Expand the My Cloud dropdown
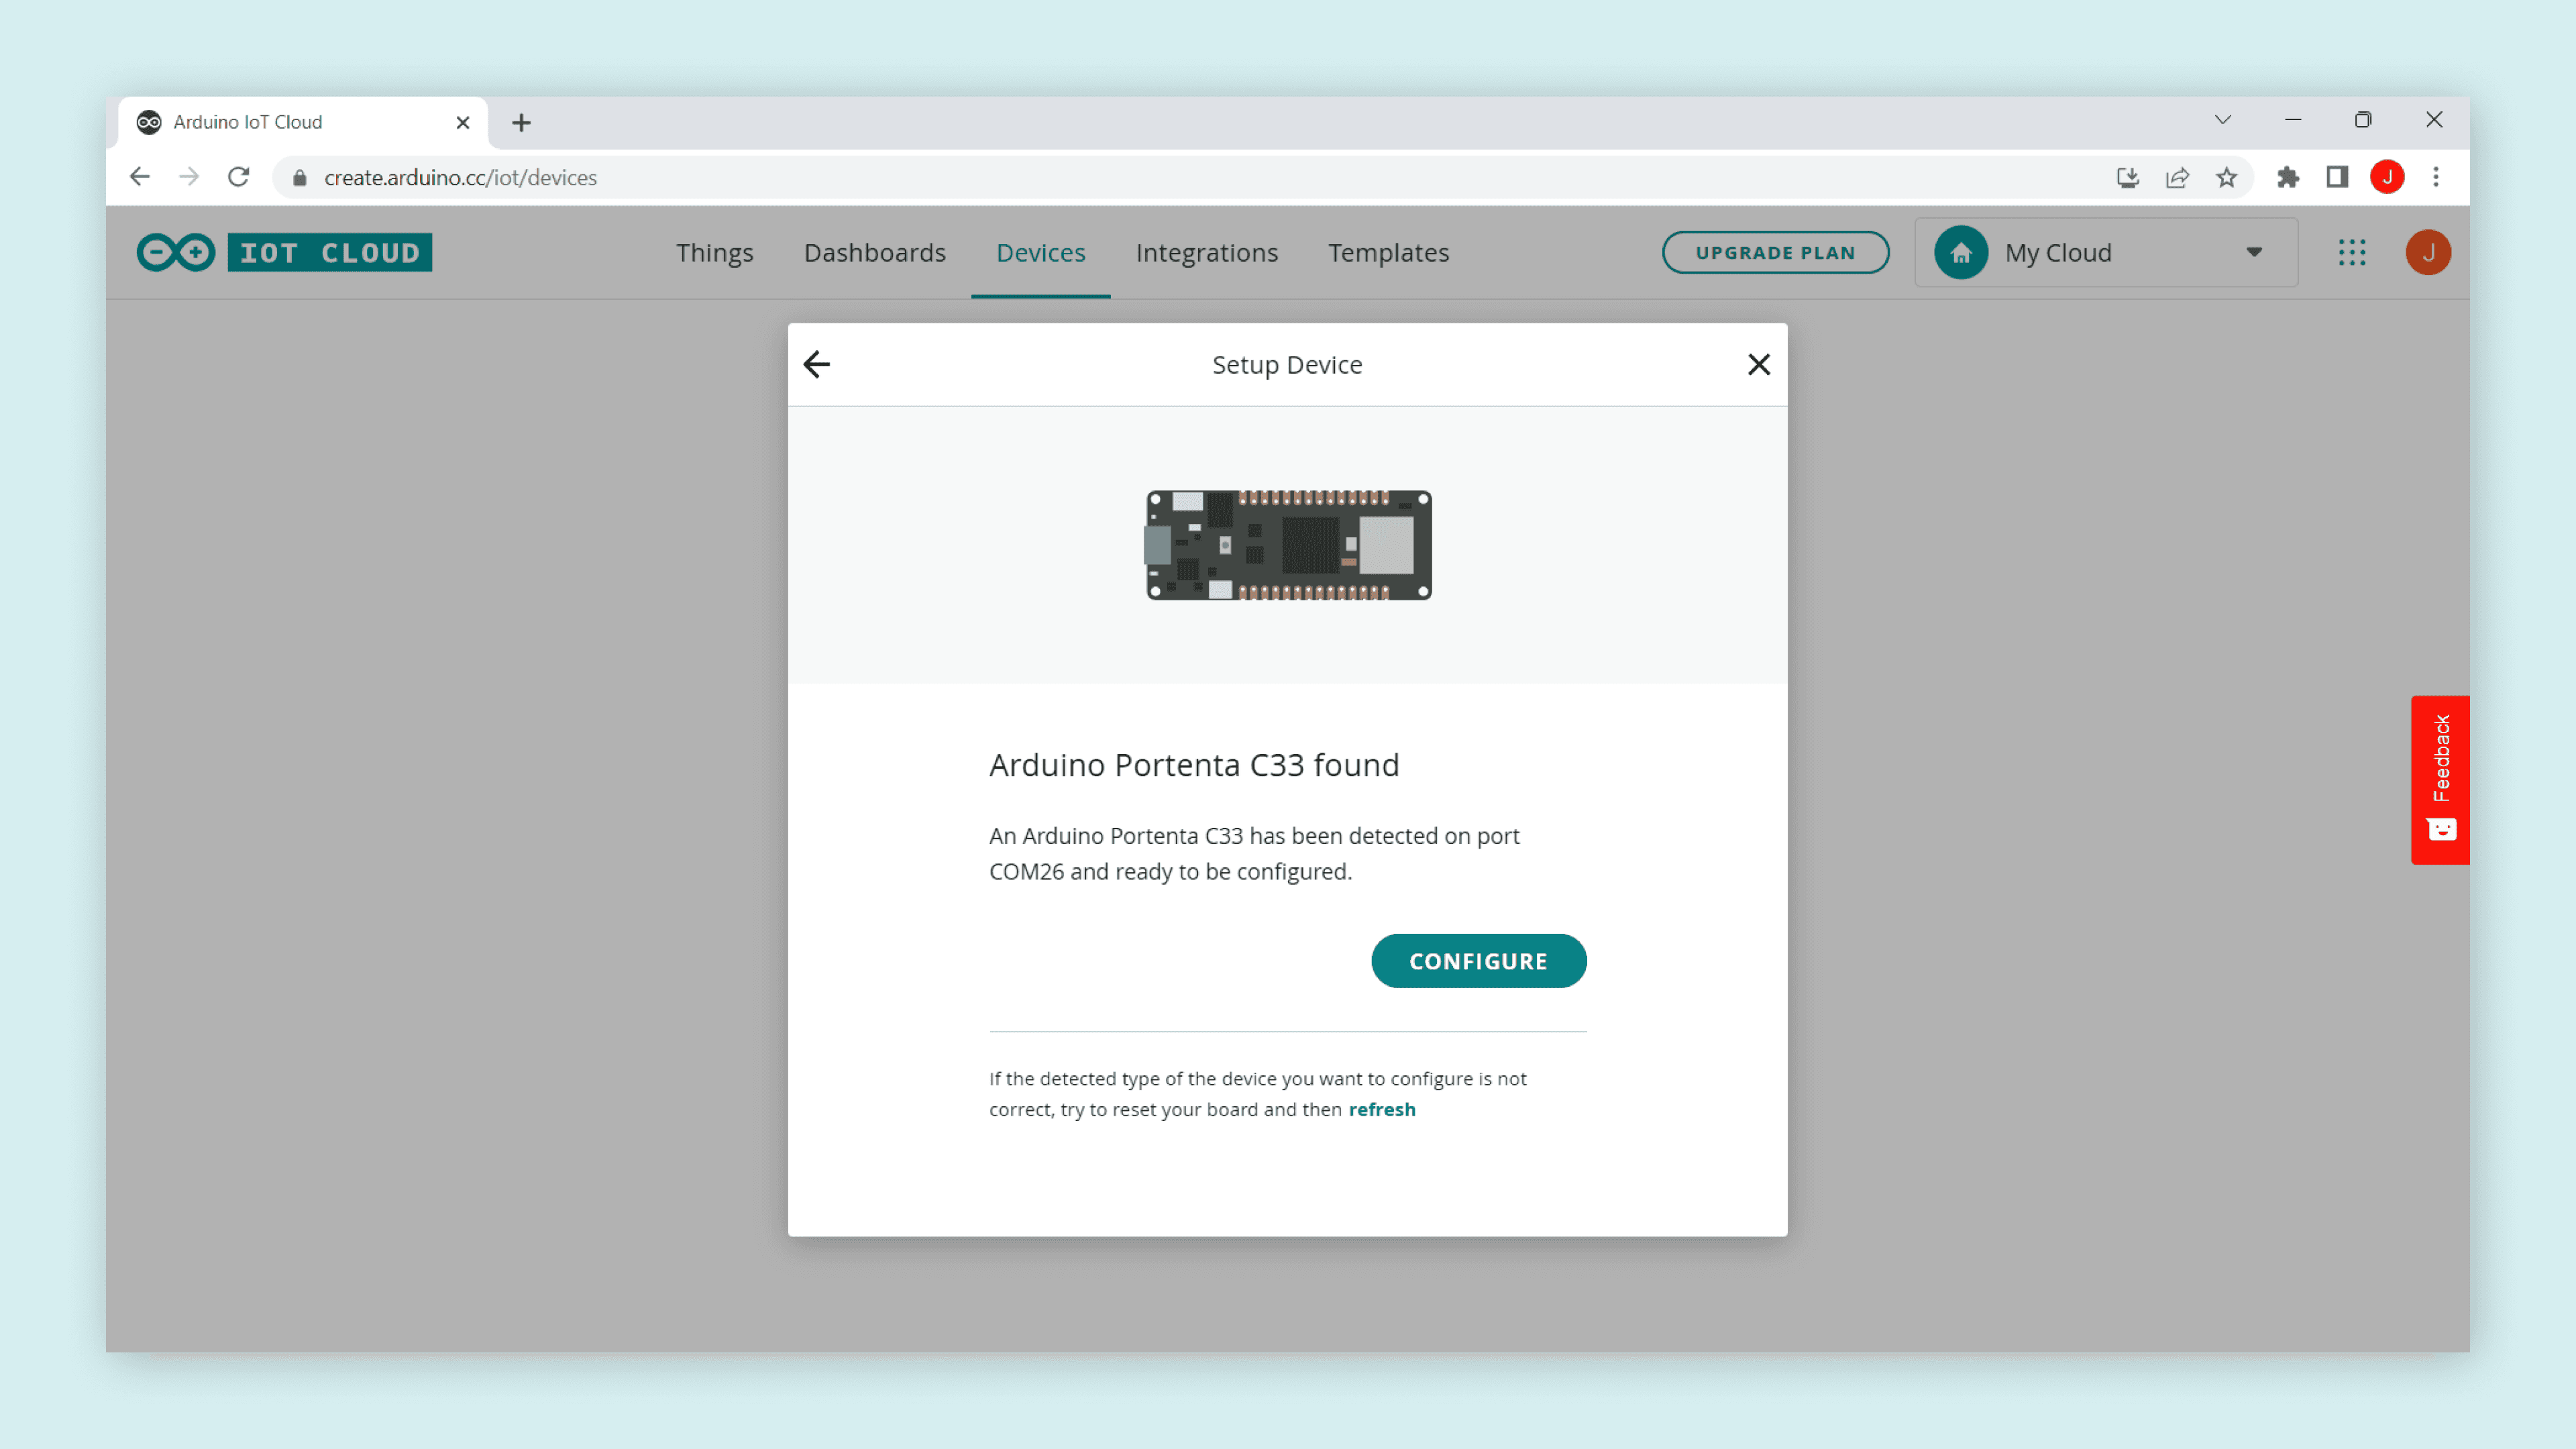Image resolution: width=2576 pixels, height=1449 pixels. pyautogui.click(x=2254, y=252)
